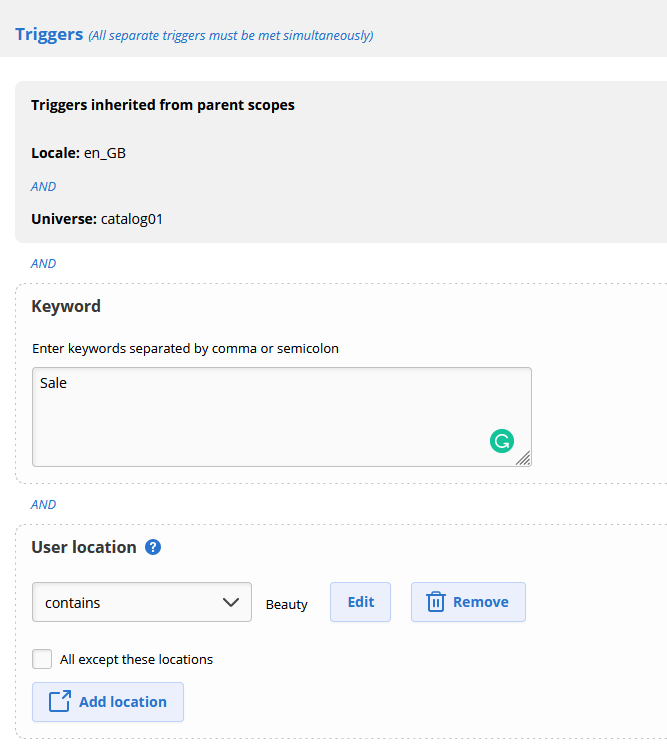The image size is (667, 749).
Task: Click the keyword separator instruction text
Action: [185, 349]
